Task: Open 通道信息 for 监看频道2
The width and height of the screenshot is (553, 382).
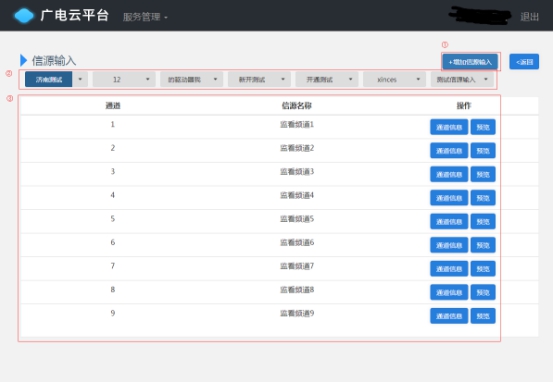Action: [x=449, y=151]
